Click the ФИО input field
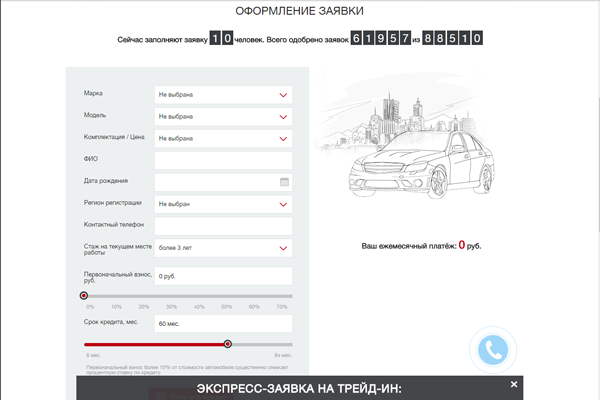600x400 pixels. coord(222,160)
